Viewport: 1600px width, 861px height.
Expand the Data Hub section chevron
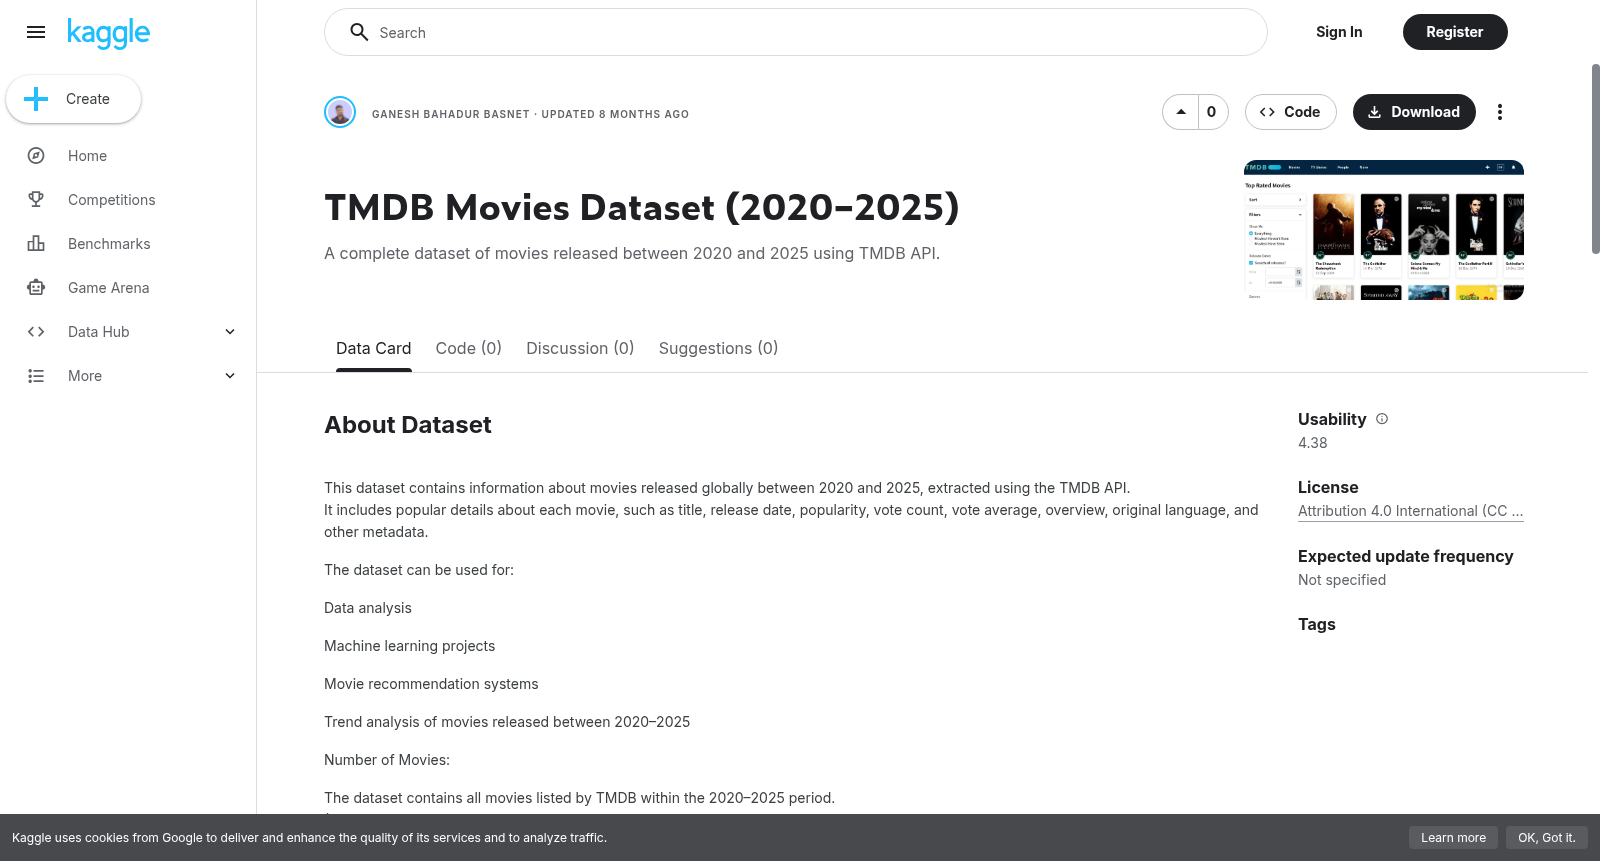click(230, 332)
